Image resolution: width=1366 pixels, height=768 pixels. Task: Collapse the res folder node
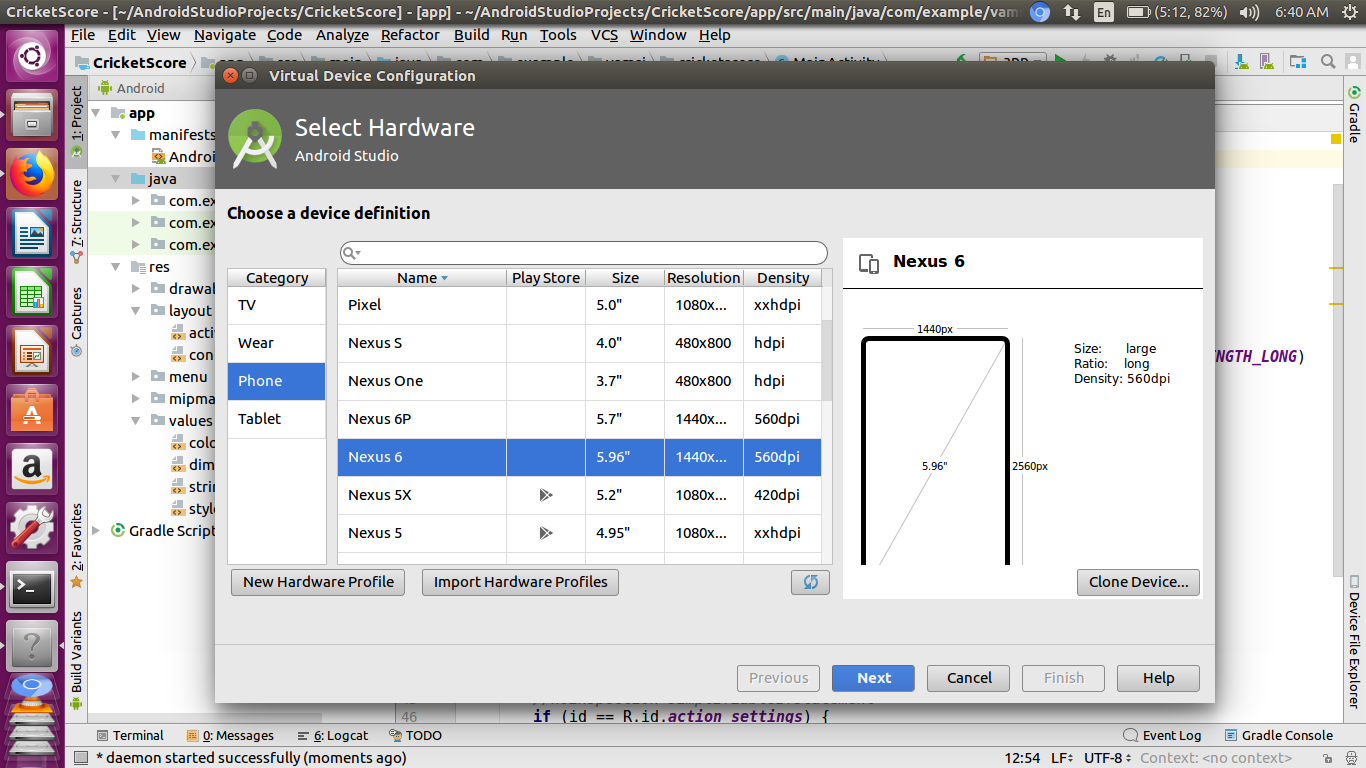[116, 267]
